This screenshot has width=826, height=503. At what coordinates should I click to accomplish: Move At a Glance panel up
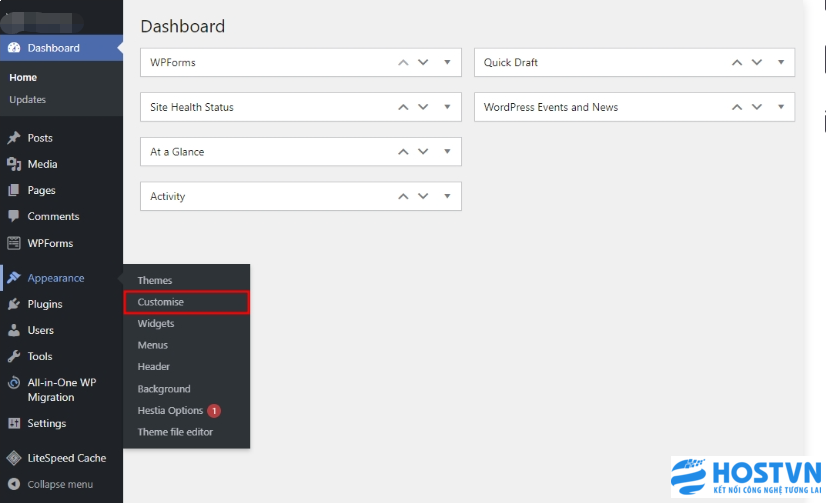(404, 152)
